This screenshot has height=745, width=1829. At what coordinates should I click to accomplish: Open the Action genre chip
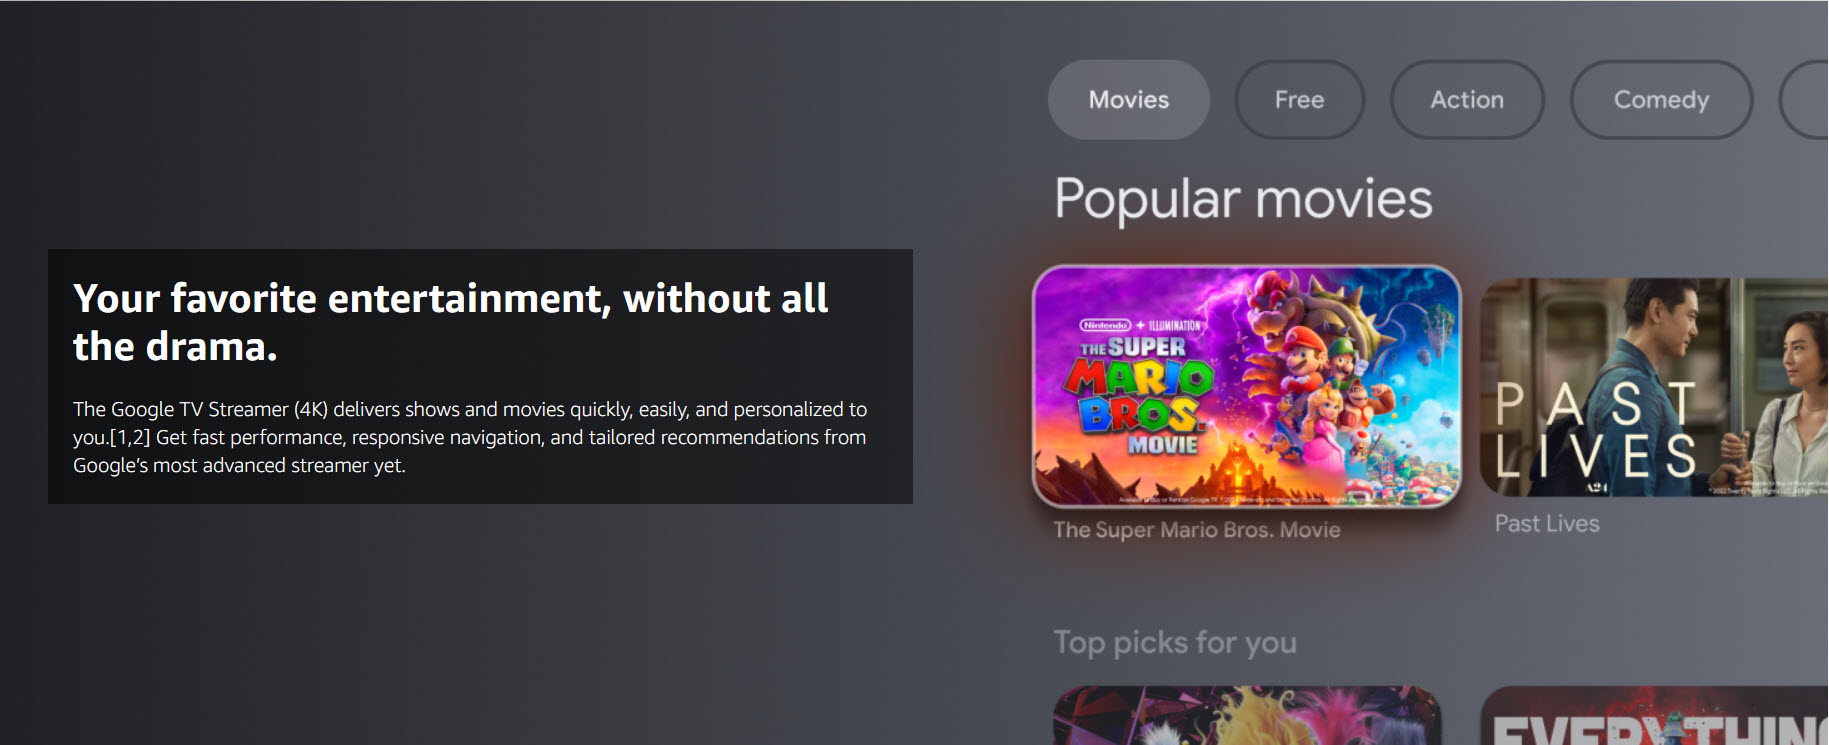tap(1467, 100)
